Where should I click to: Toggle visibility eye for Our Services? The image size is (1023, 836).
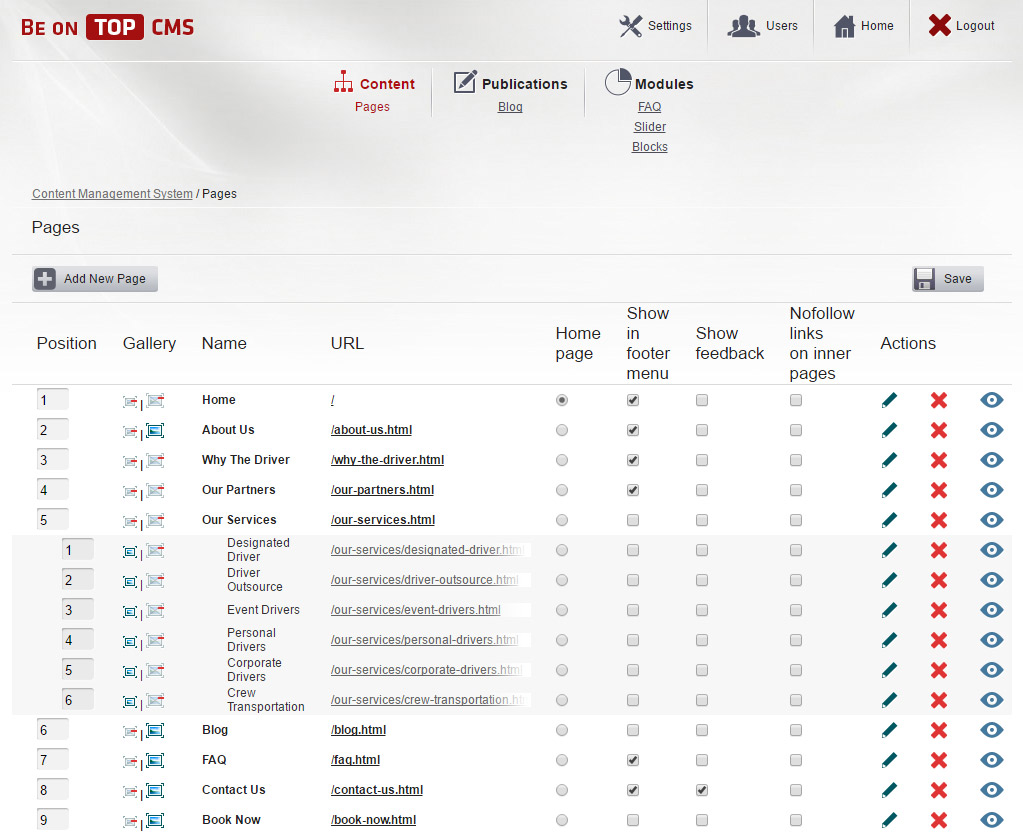(992, 520)
